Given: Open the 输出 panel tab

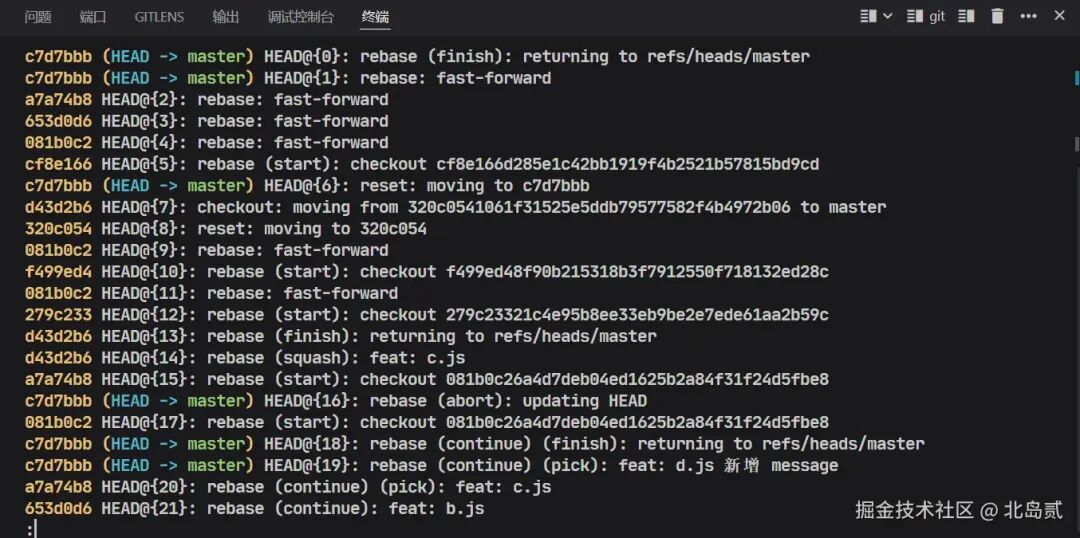Looking at the screenshot, I should tap(226, 17).
